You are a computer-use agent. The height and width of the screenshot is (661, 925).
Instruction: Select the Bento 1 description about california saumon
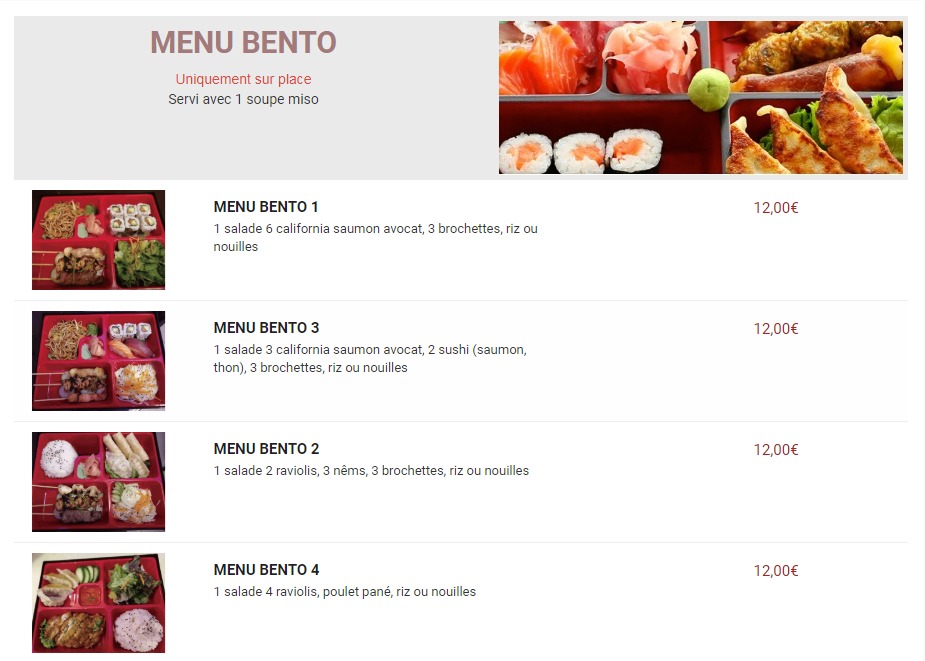(x=375, y=237)
